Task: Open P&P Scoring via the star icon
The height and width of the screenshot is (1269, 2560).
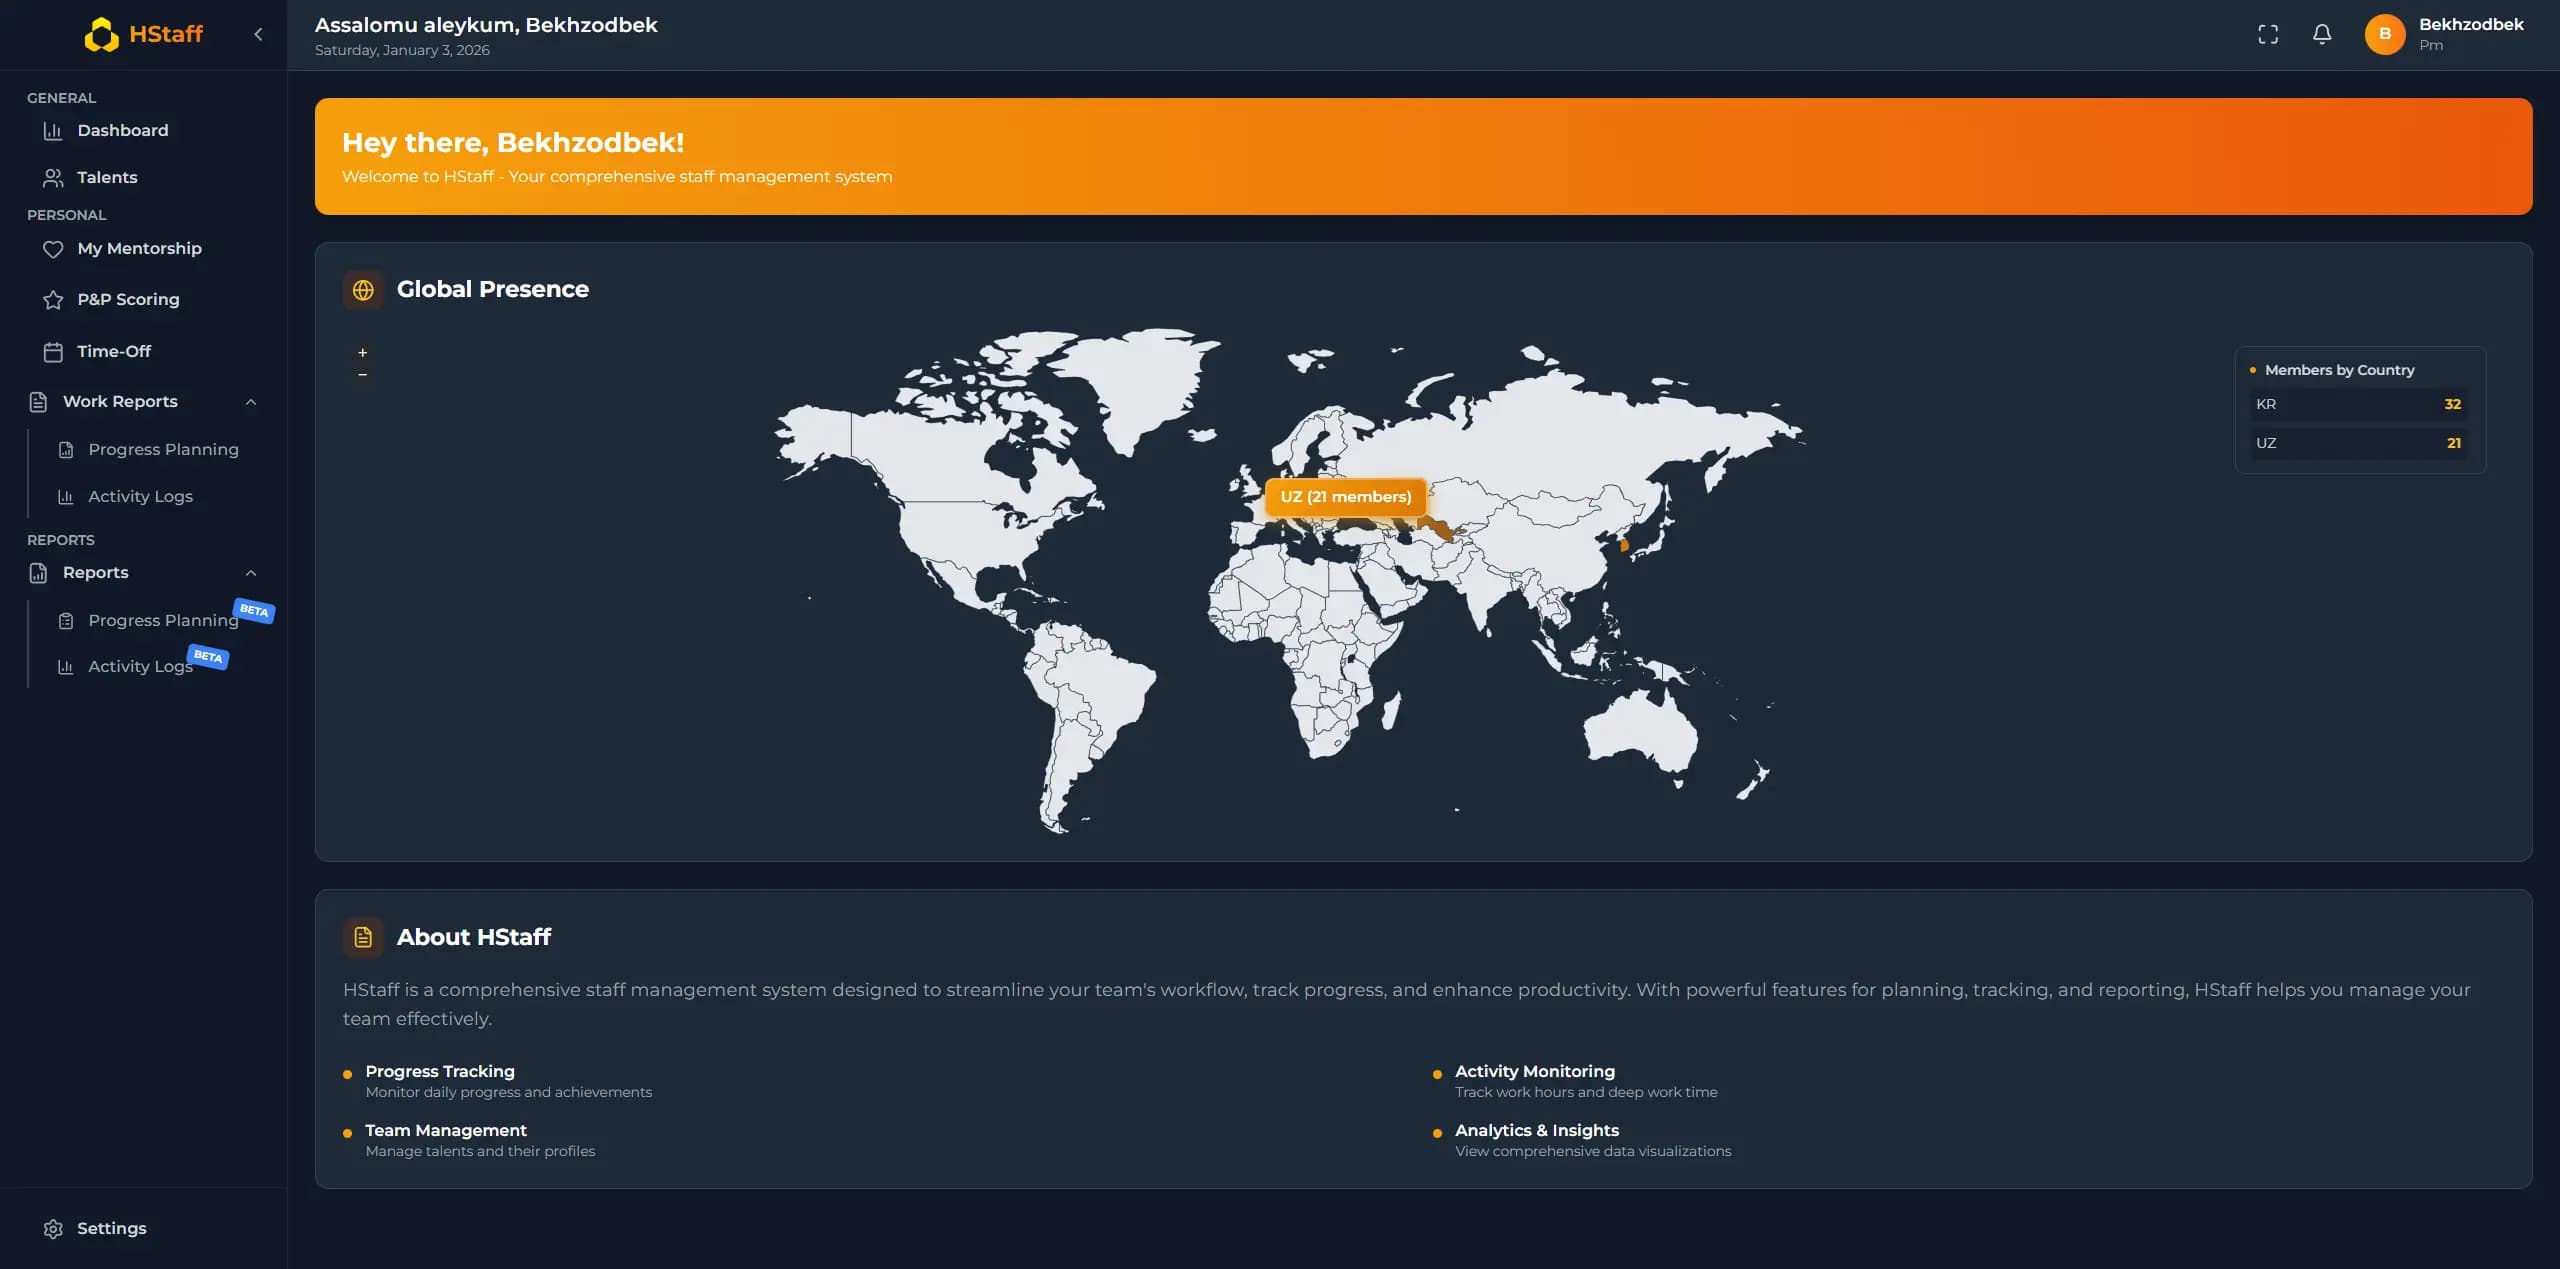Action: [x=54, y=299]
